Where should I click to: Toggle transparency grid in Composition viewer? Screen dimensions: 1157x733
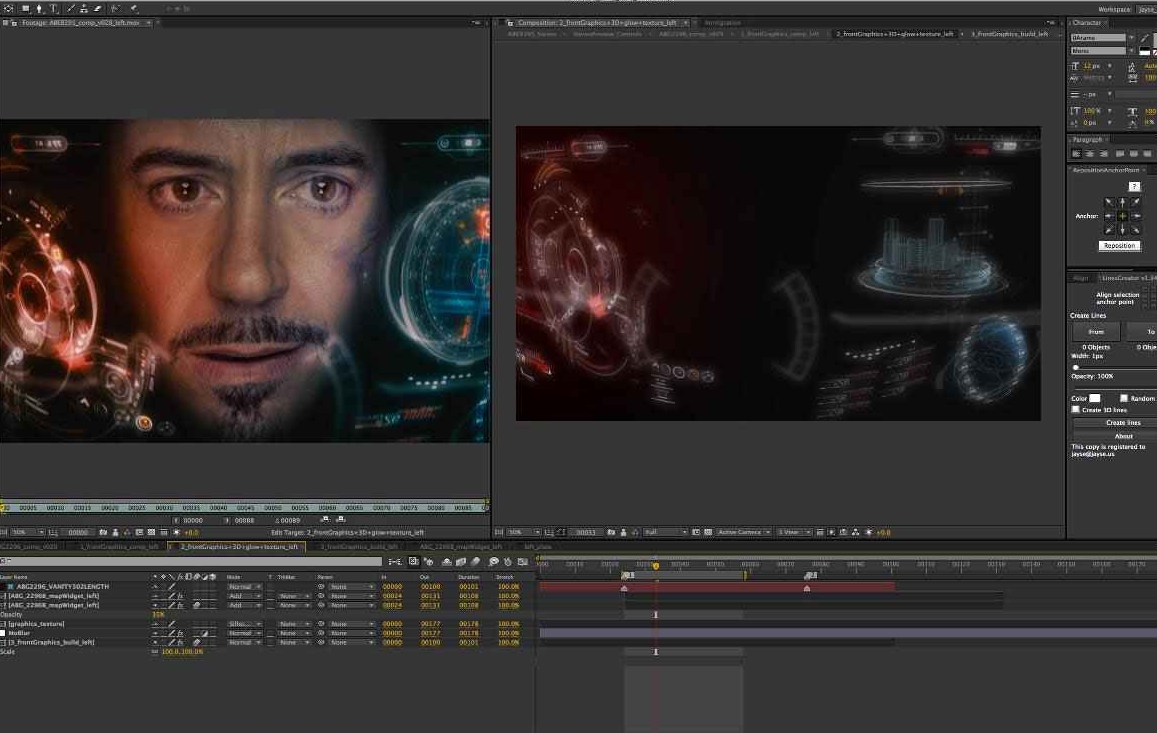coord(708,532)
